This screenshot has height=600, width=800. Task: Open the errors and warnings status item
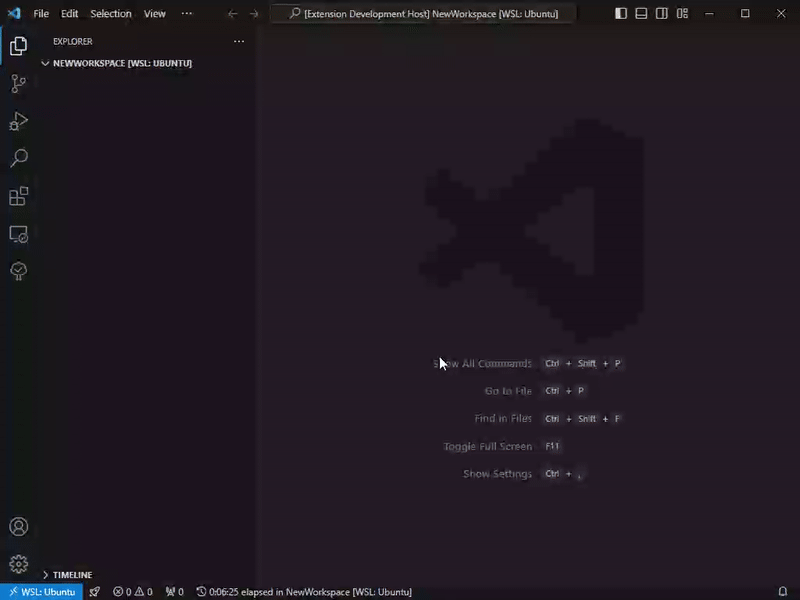coord(133,592)
